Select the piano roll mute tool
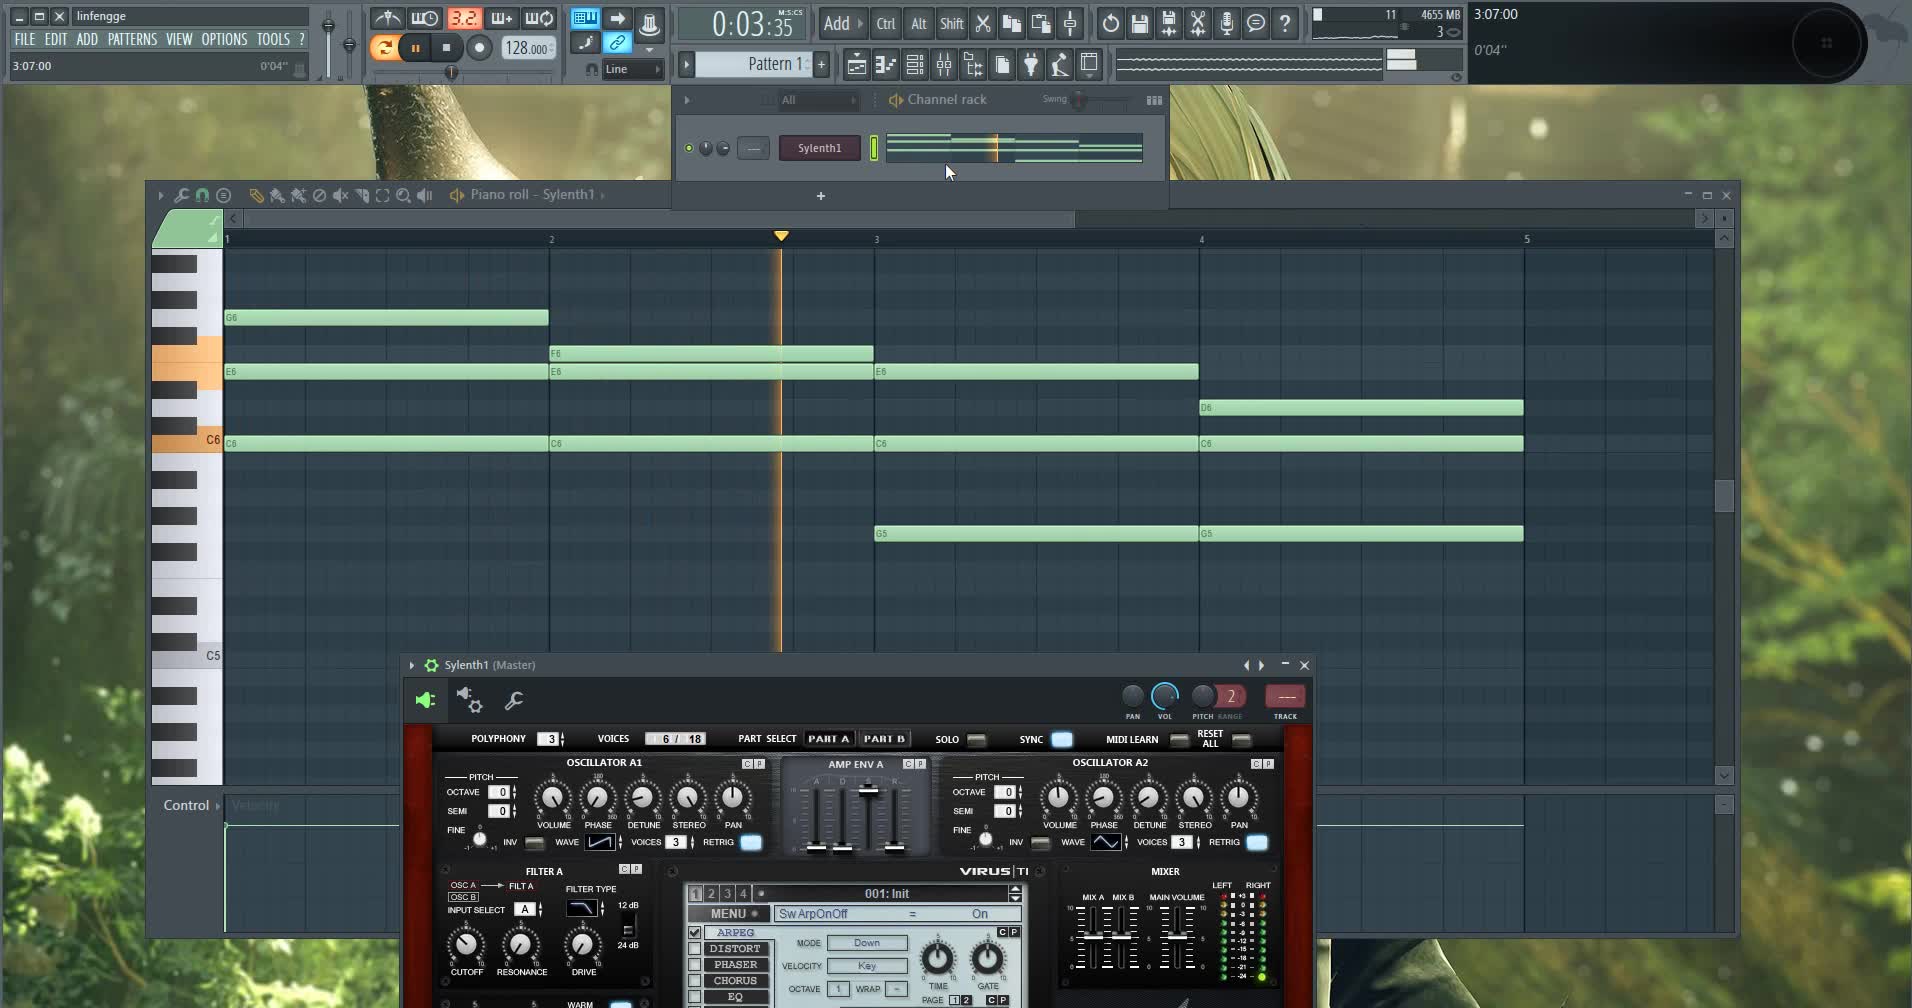This screenshot has height=1008, width=1912. (x=340, y=195)
